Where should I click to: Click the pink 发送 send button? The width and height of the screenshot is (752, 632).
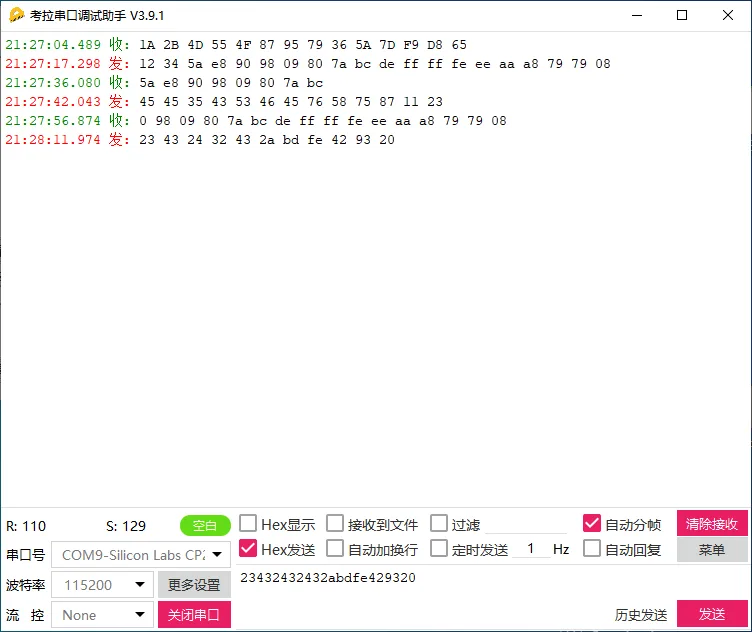click(x=712, y=614)
